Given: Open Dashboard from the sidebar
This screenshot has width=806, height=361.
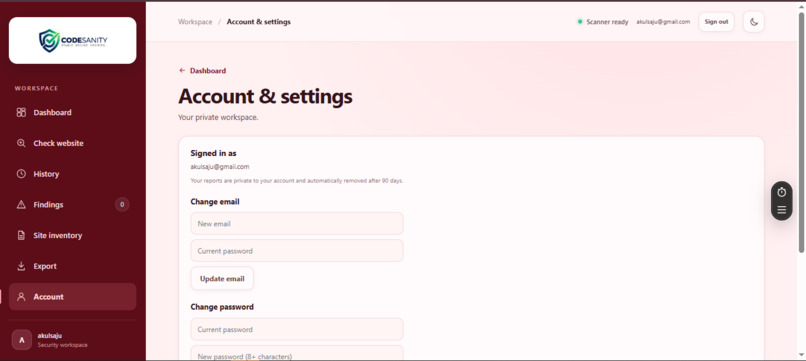Looking at the screenshot, I should tap(72, 113).
